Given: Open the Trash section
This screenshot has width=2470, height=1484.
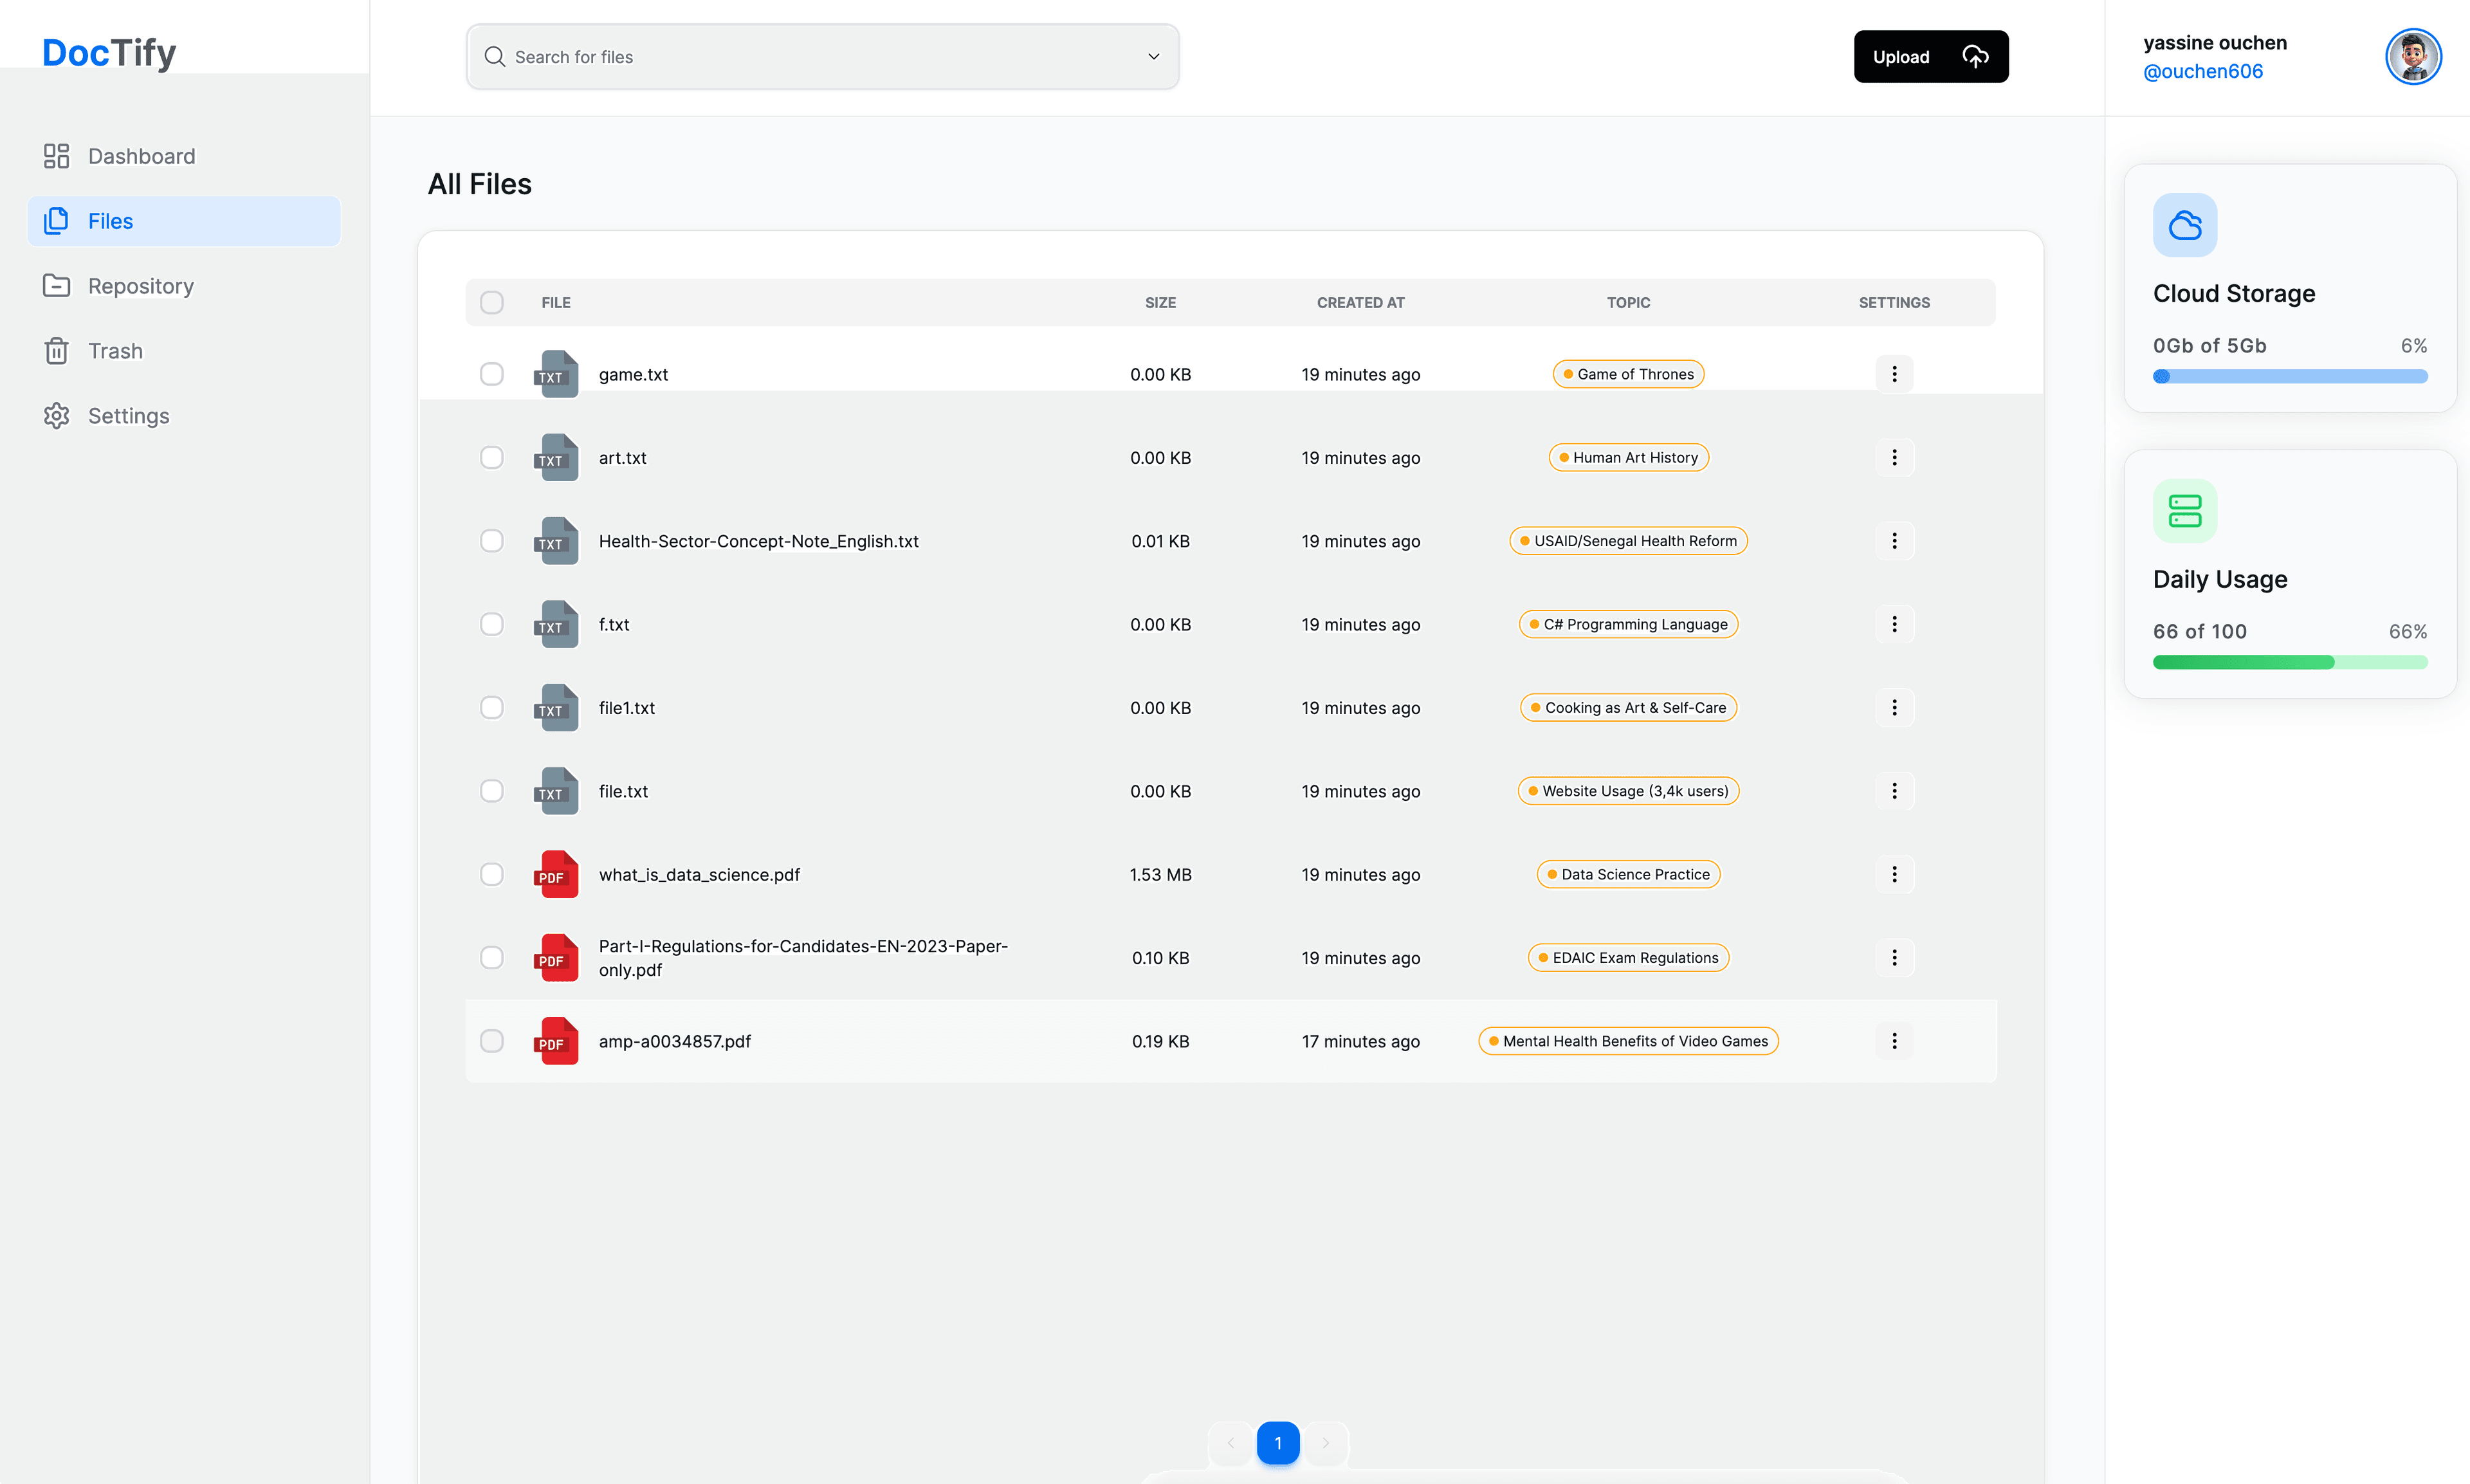Looking at the screenshot, I should pyautogui.click(x=184, y=351).
